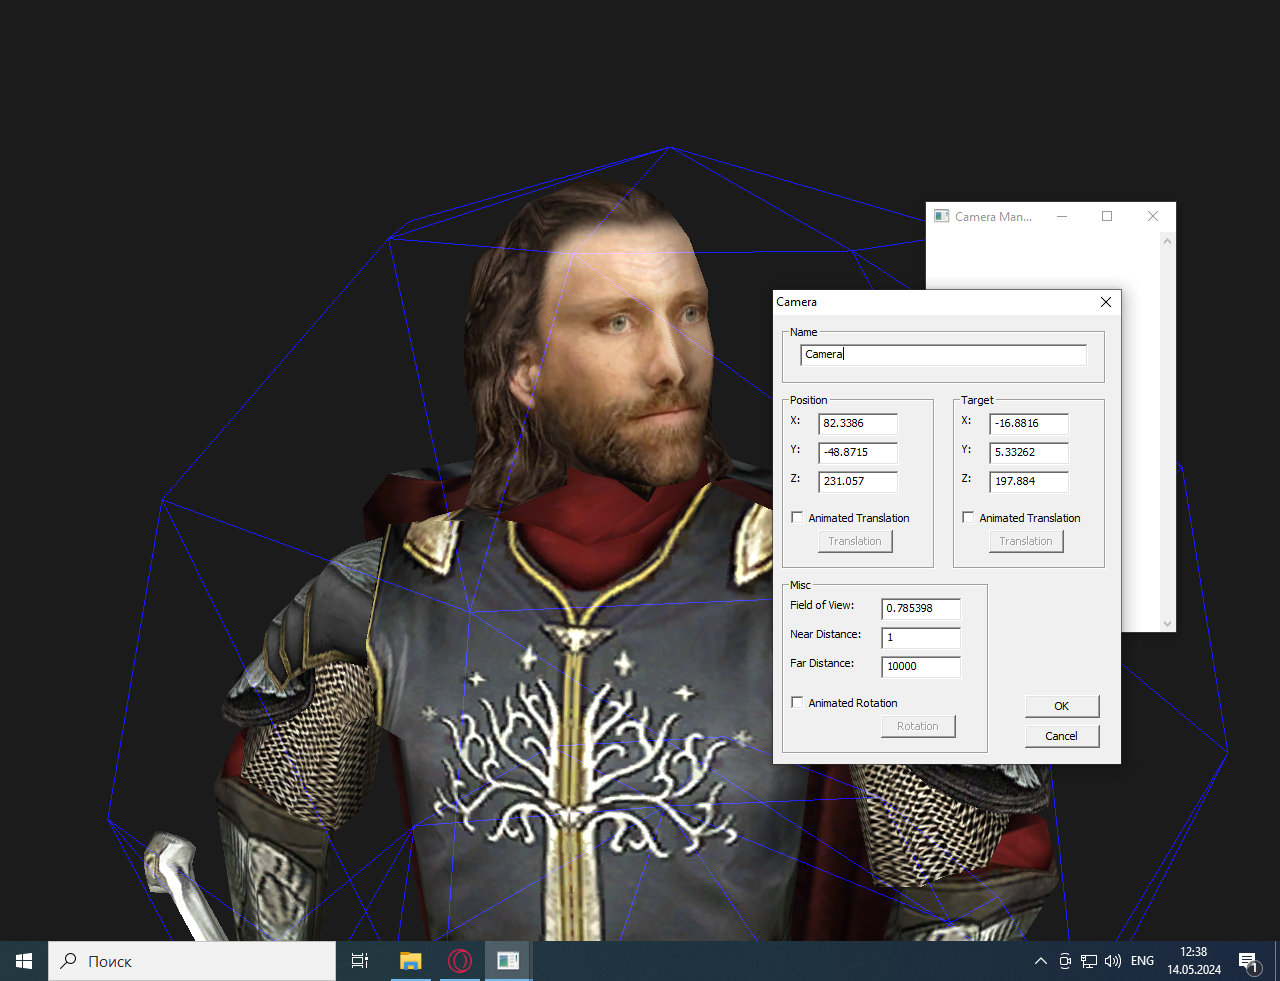Click the network status tray icon
Viewport: 1280px width, 981px height.
[1089, 961]
